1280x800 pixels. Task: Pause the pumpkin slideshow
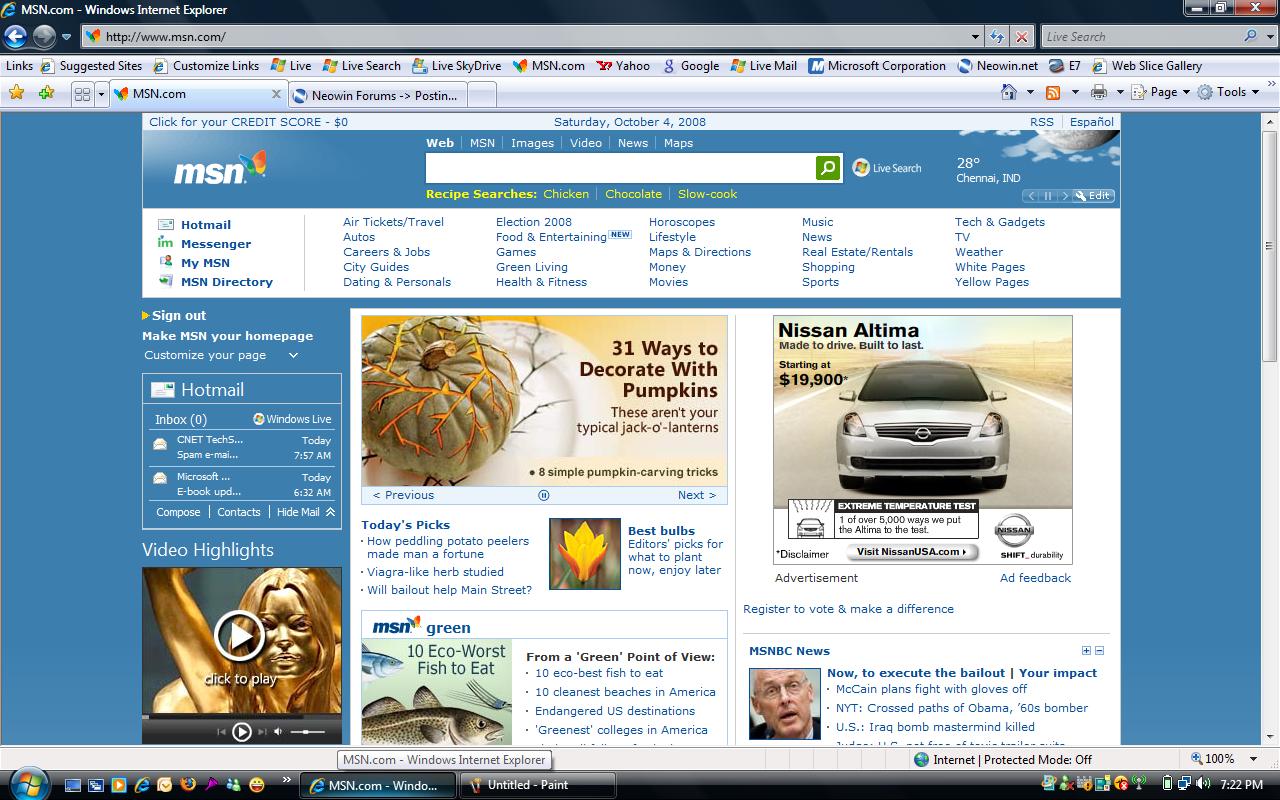[x=544, y=495]
